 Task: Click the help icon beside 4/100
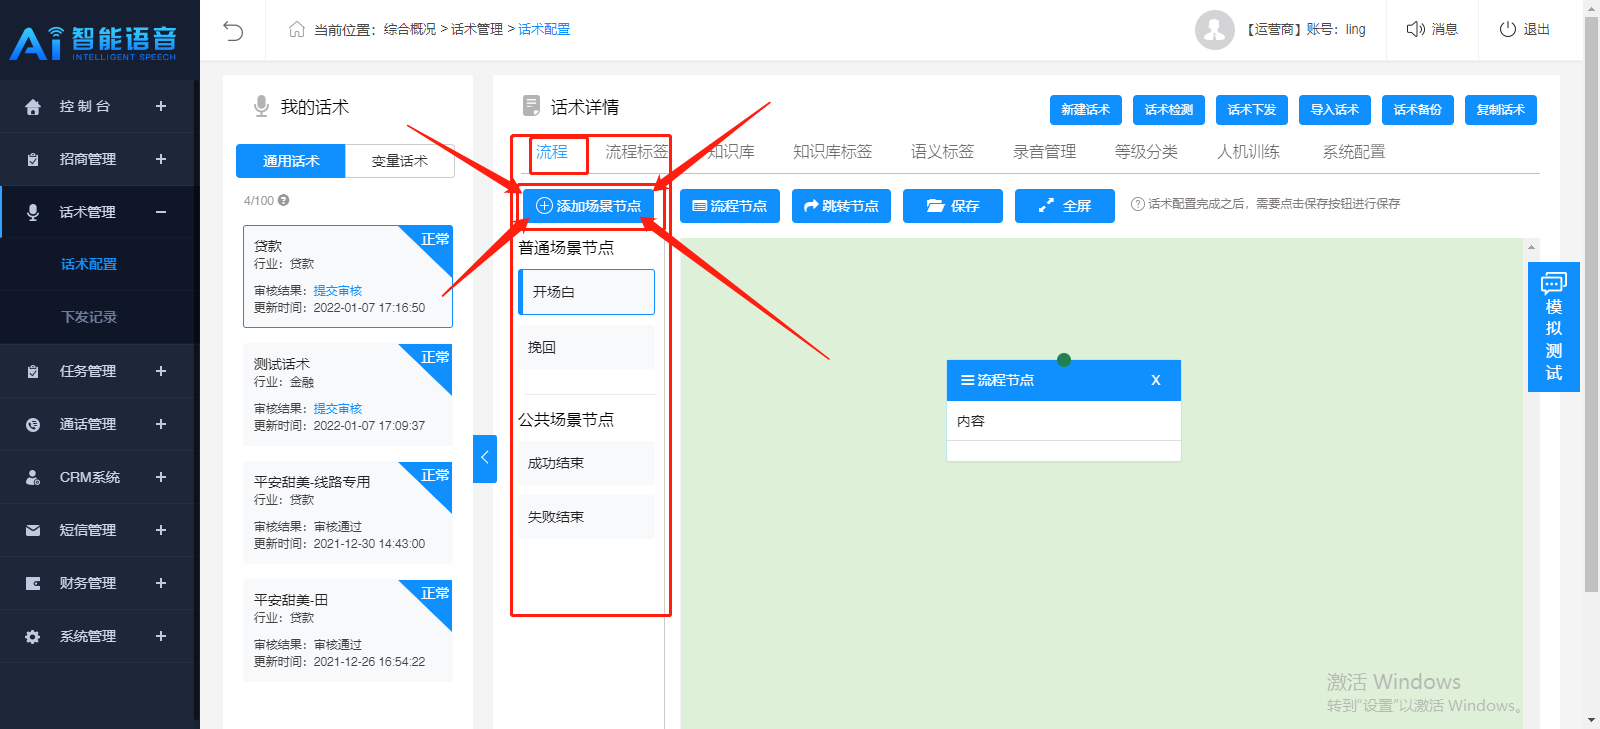pos(283,200)
